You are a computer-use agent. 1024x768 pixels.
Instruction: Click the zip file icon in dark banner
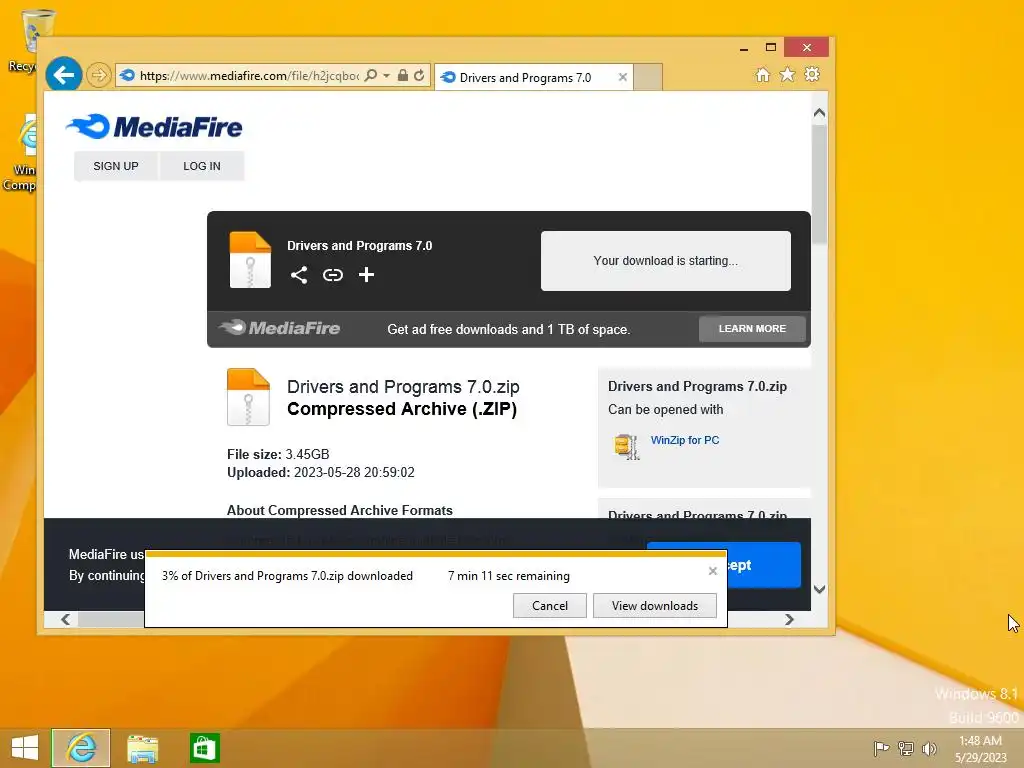click(250, 260)
